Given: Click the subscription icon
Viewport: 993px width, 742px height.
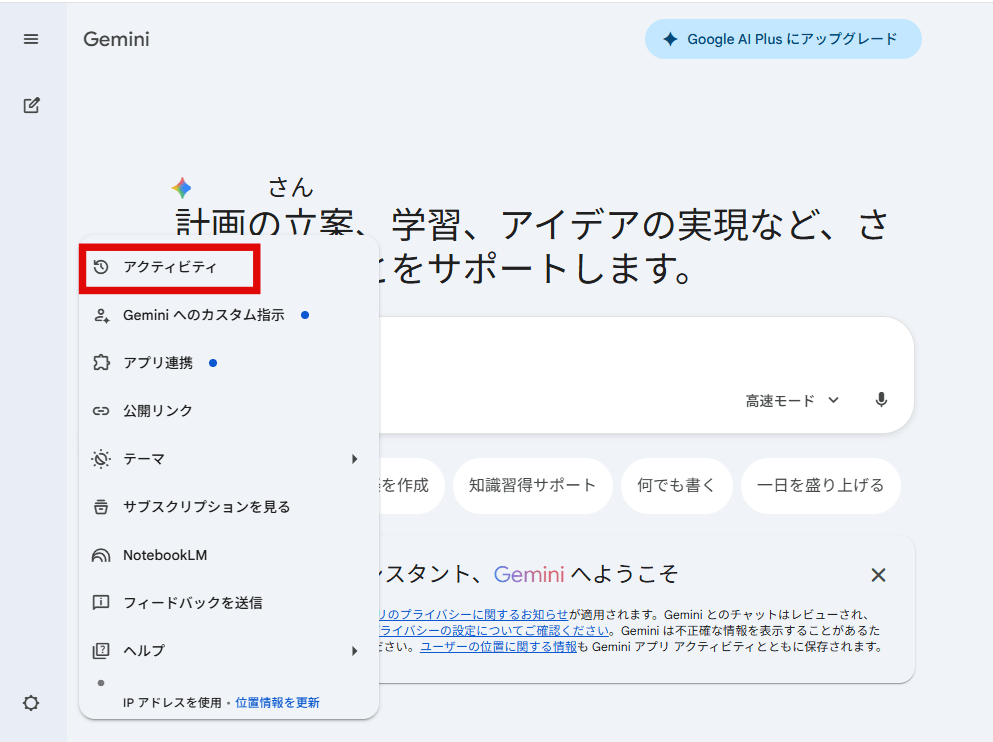Looking at the screenshot, I should click(x=101, y=506).
